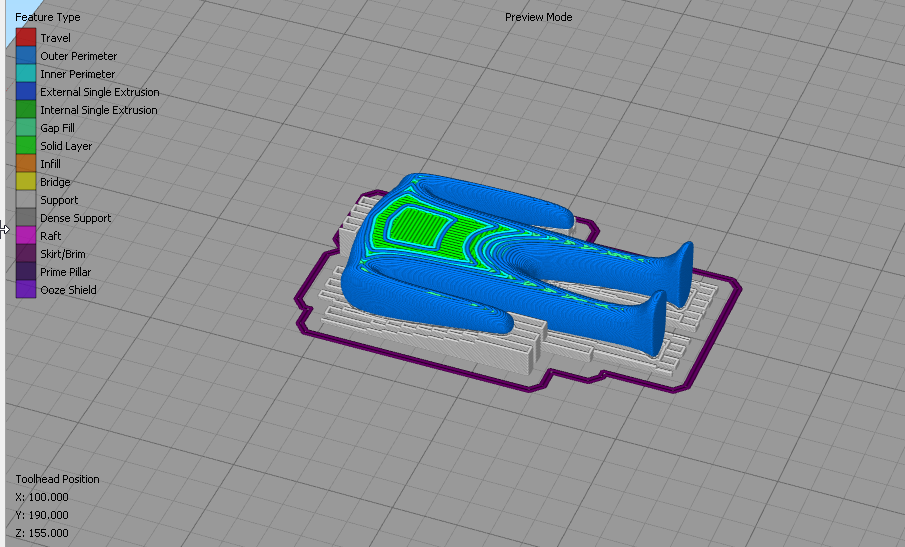
Task: Click the Preview Mode label
Action: tap(538, 17)
